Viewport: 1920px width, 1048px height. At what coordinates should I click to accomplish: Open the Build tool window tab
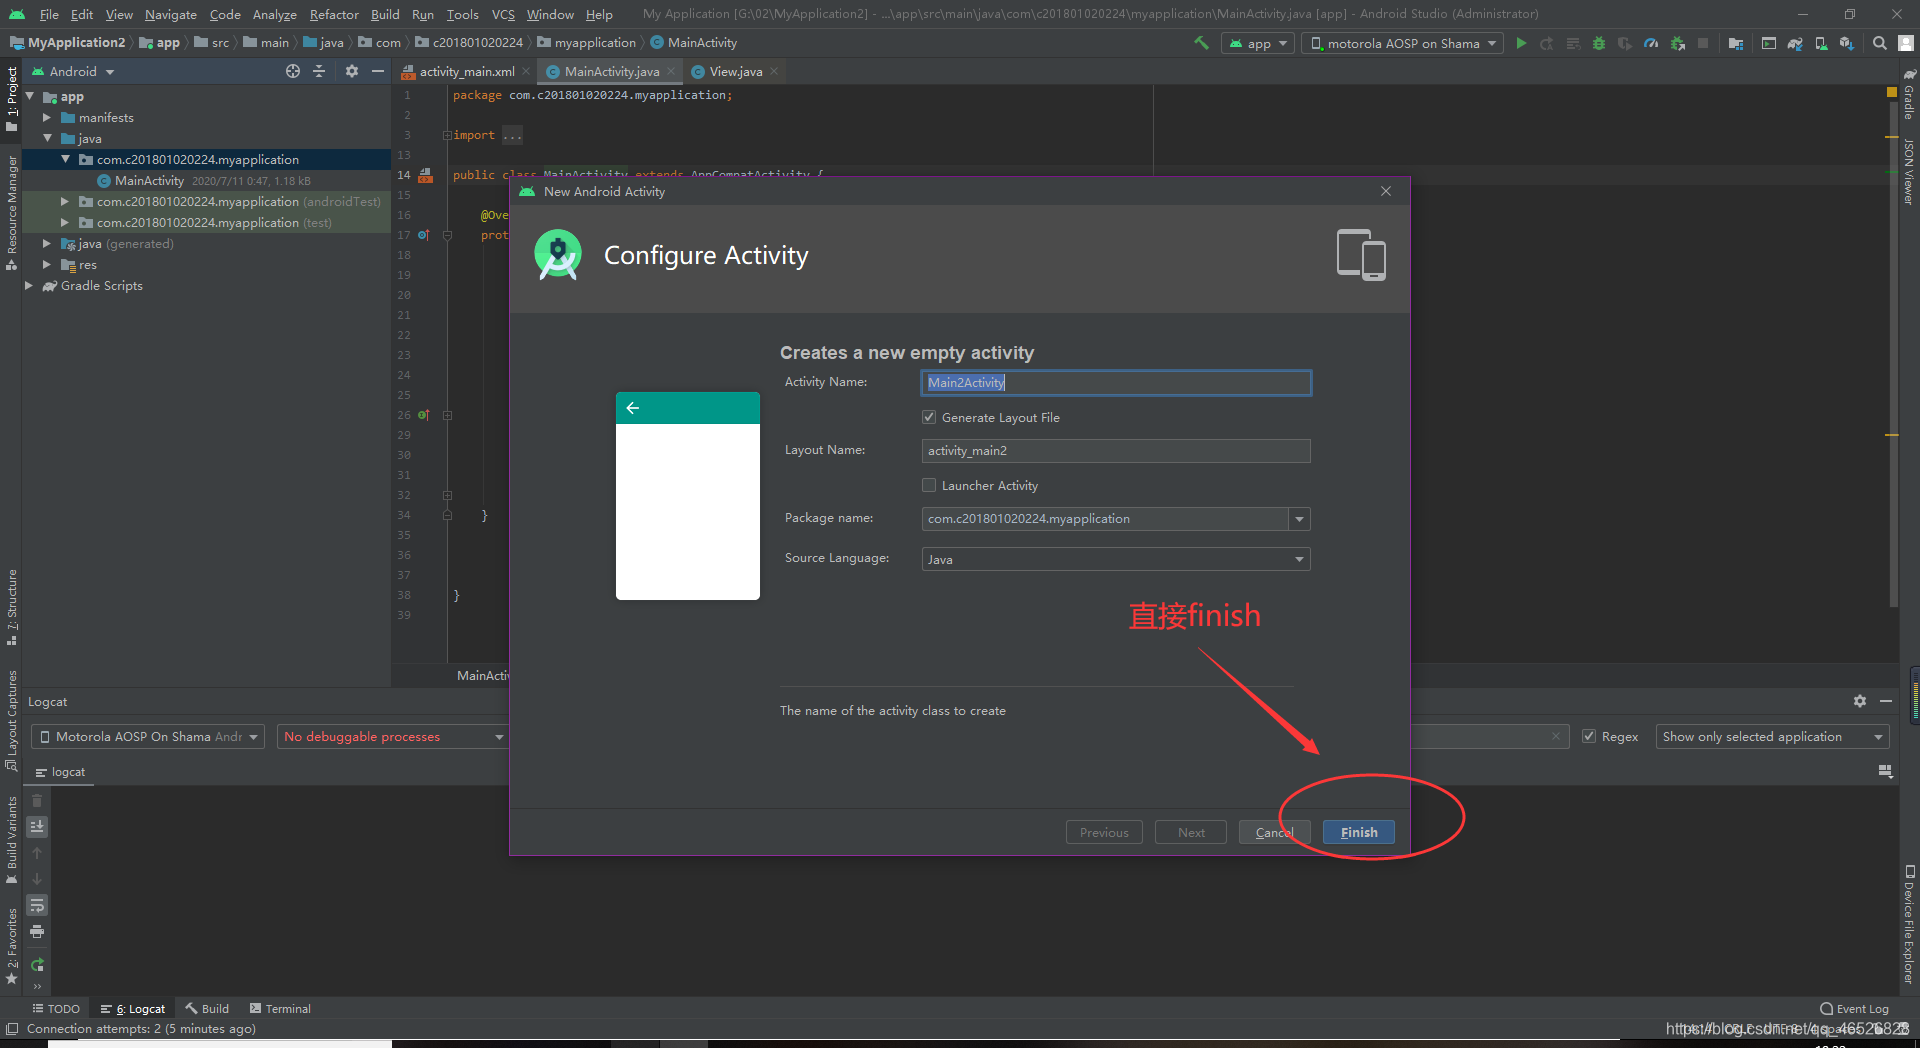pyautogui.click(x=207, y=1008)
